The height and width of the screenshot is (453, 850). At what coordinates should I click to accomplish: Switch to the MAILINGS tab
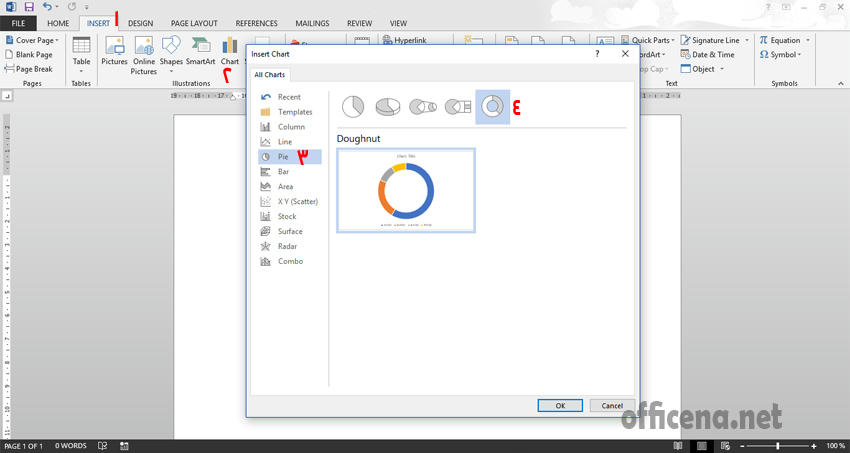[x=312, y=23]
